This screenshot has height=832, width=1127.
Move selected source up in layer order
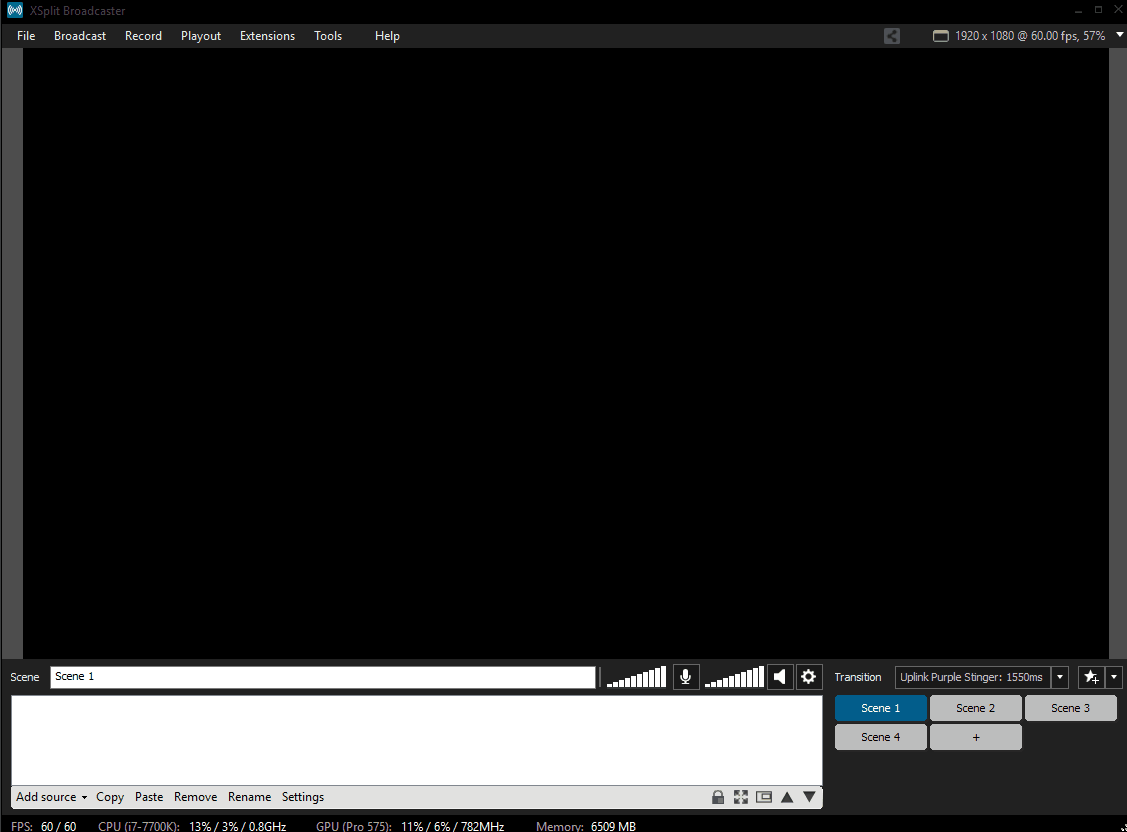[x=787, y=796]
